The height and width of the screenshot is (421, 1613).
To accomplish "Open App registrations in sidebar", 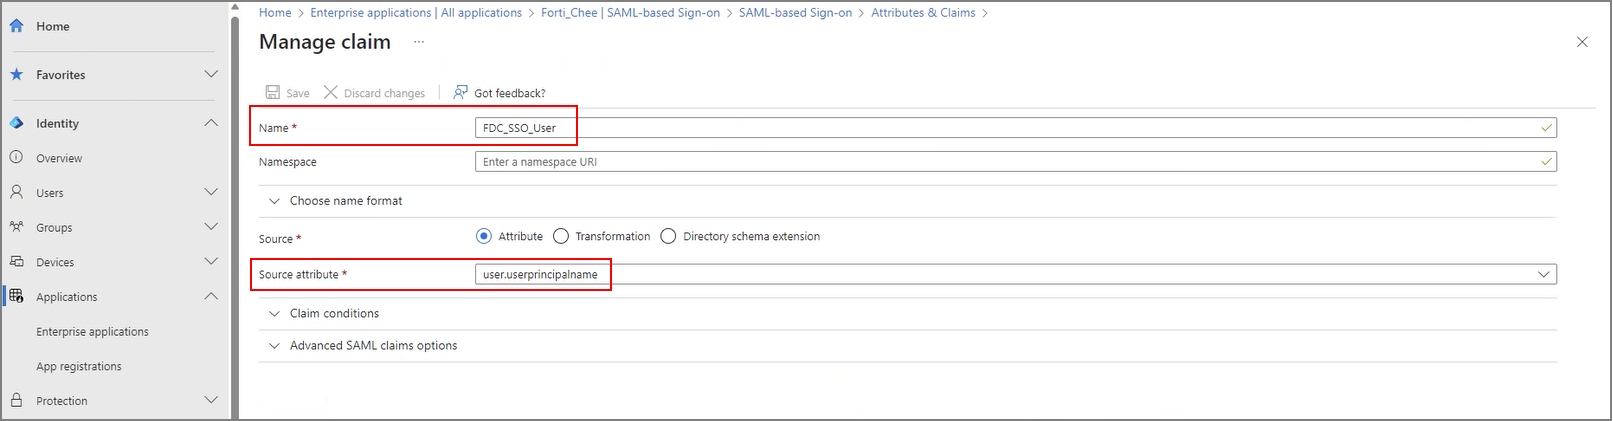I will (79, 366).
